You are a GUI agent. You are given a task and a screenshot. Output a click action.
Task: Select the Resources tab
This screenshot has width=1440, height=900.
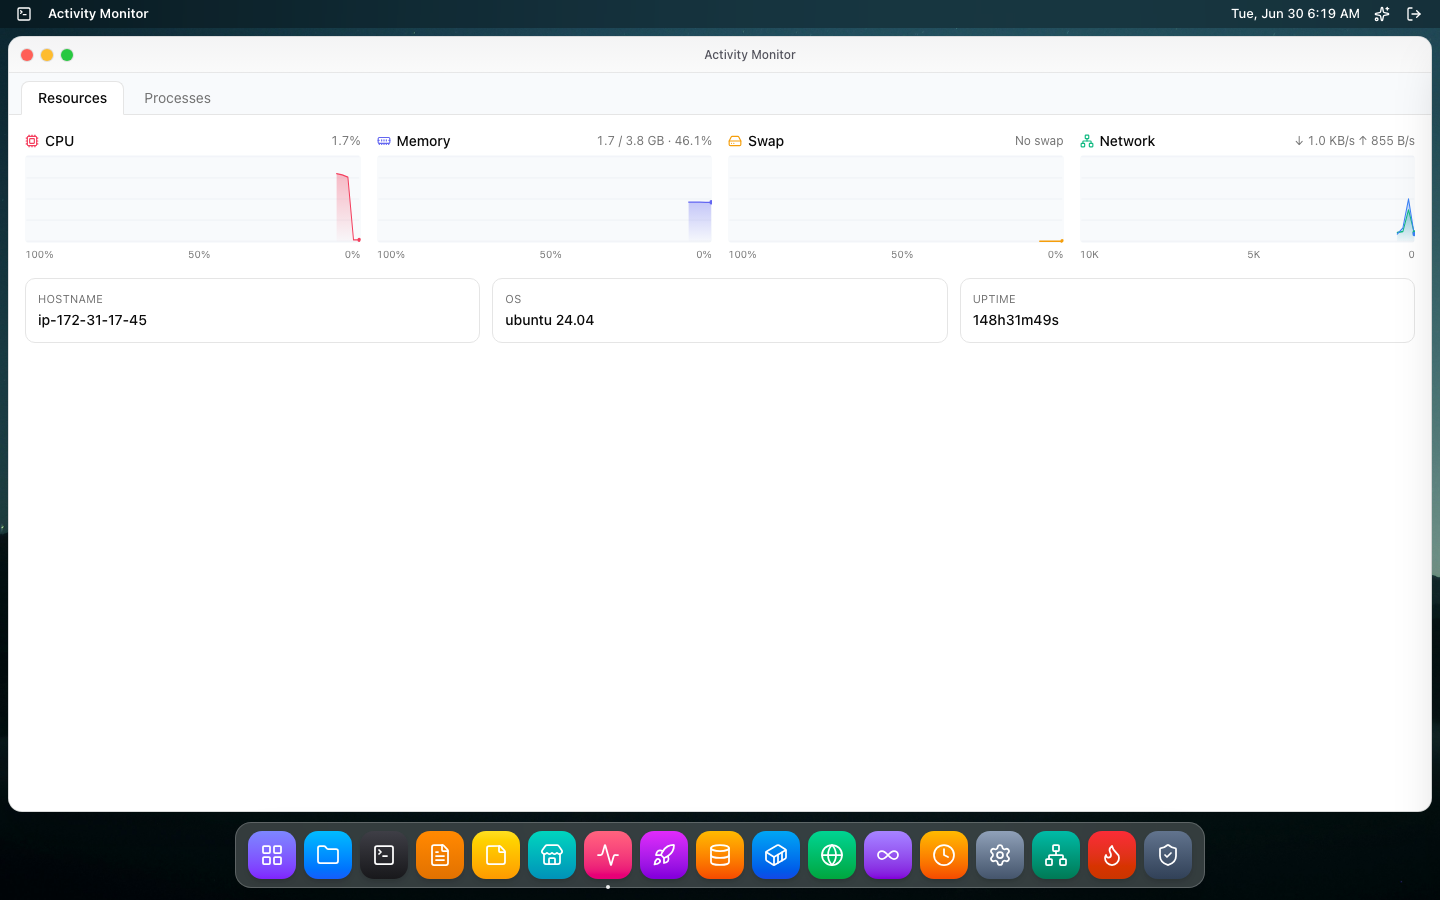tap(72, 98)
